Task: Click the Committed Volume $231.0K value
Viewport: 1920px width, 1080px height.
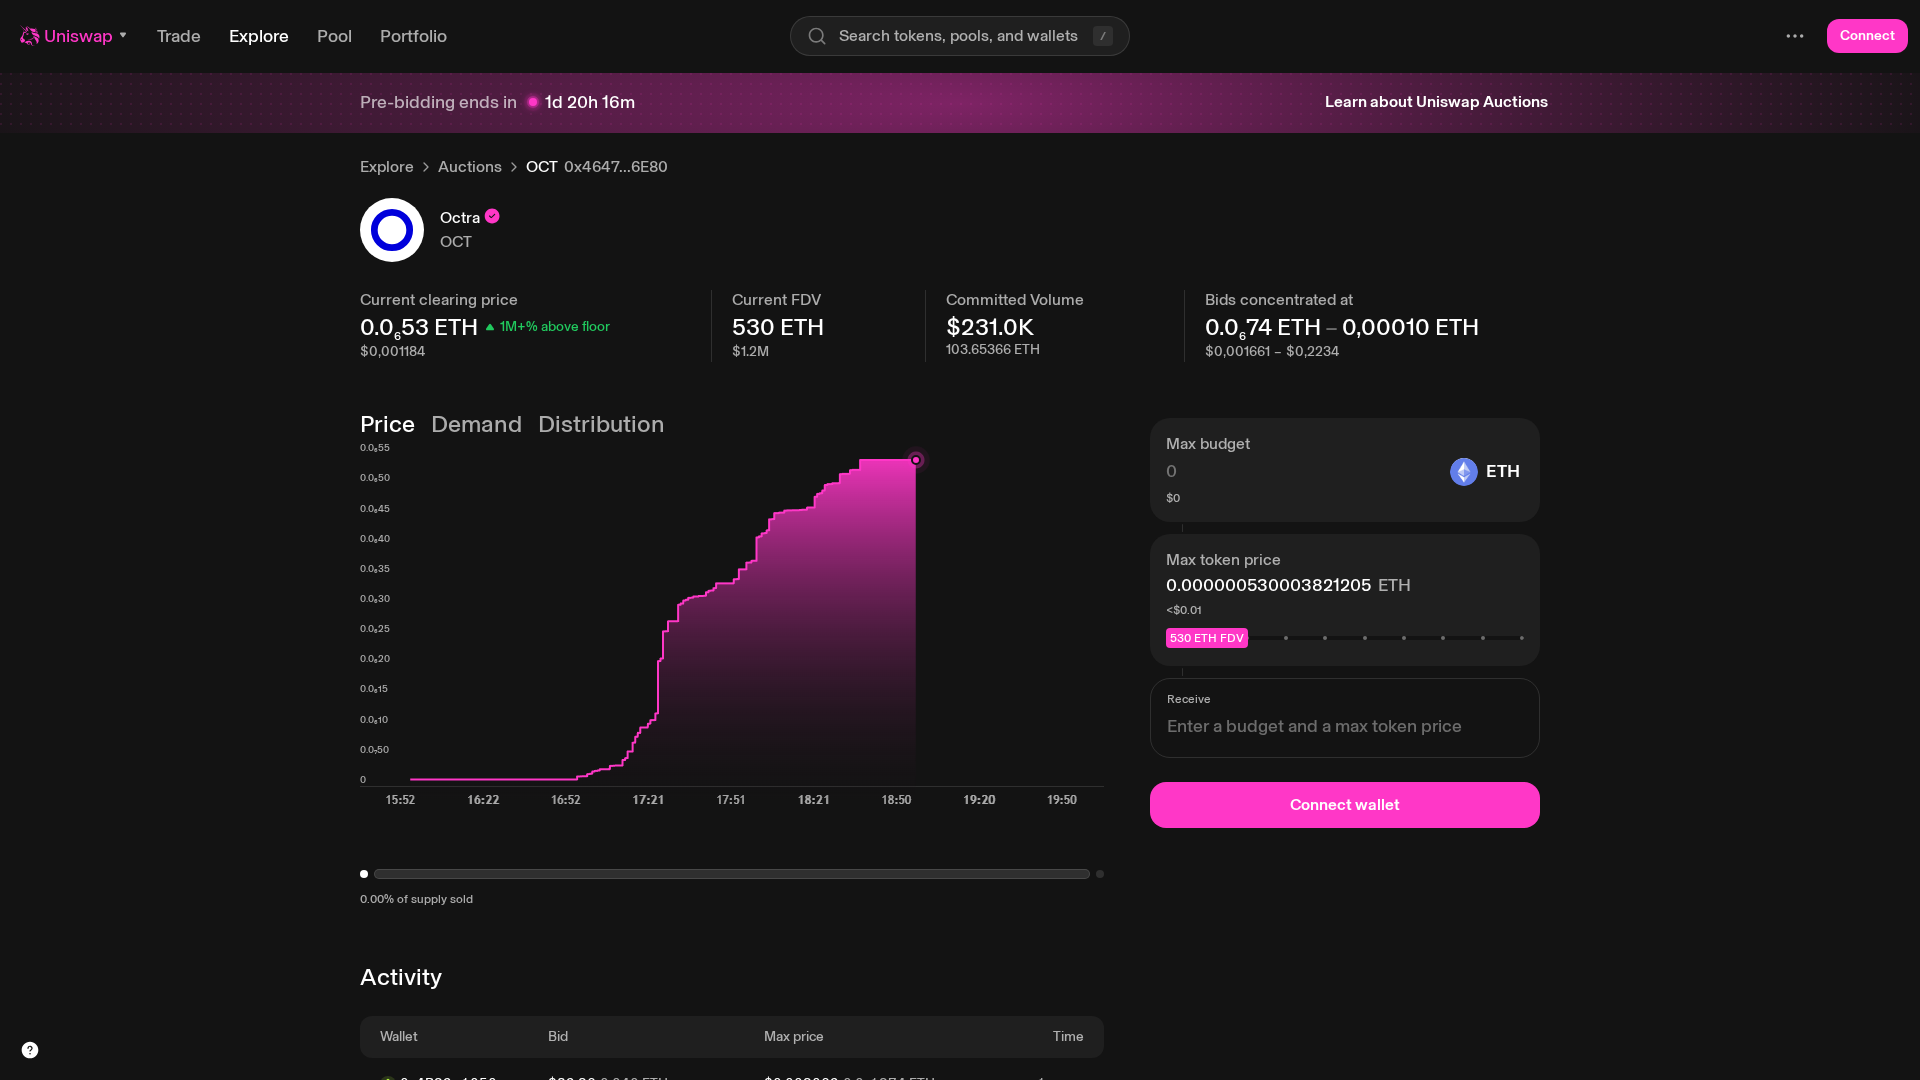Action: 990,327
